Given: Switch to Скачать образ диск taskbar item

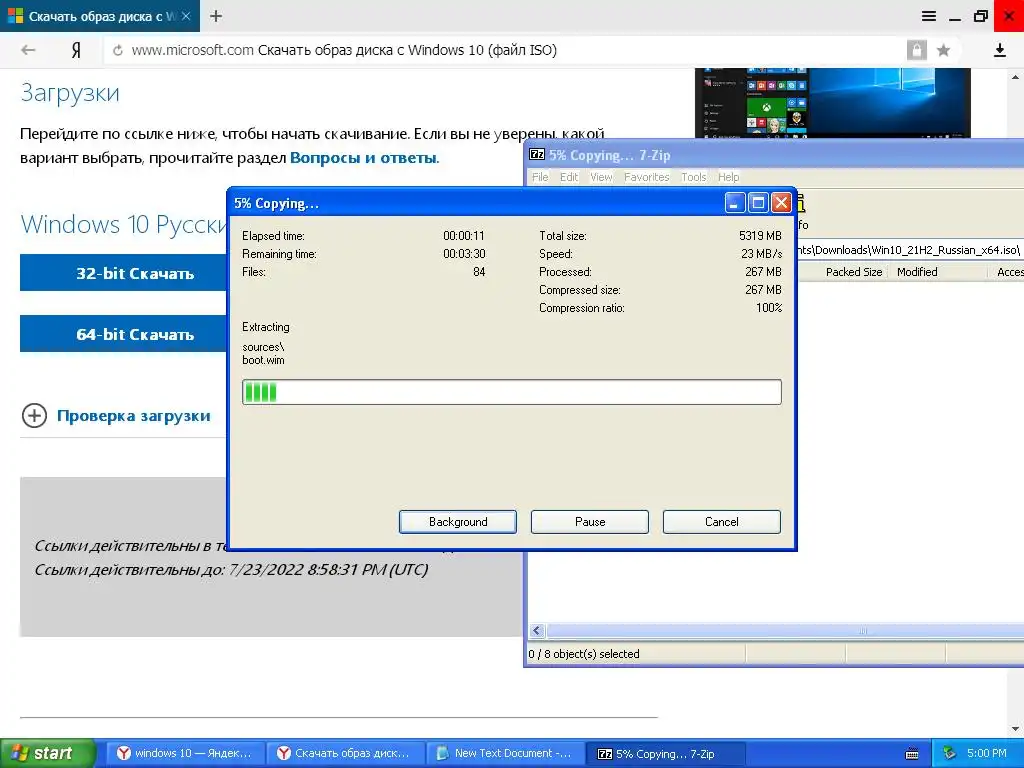Looking at the screenshot, I should pos(345,753).
